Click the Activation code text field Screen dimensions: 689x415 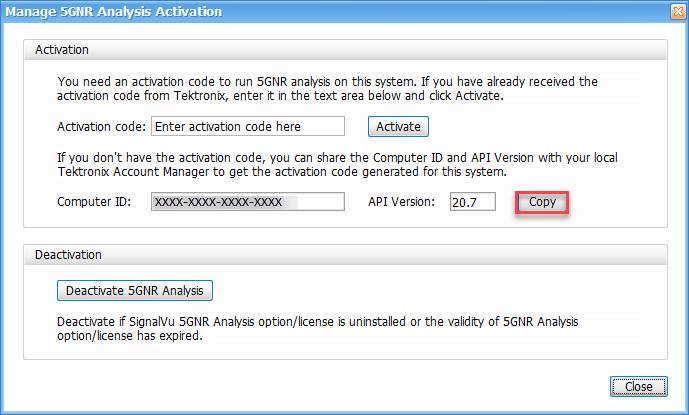click(x=246, y=127)
